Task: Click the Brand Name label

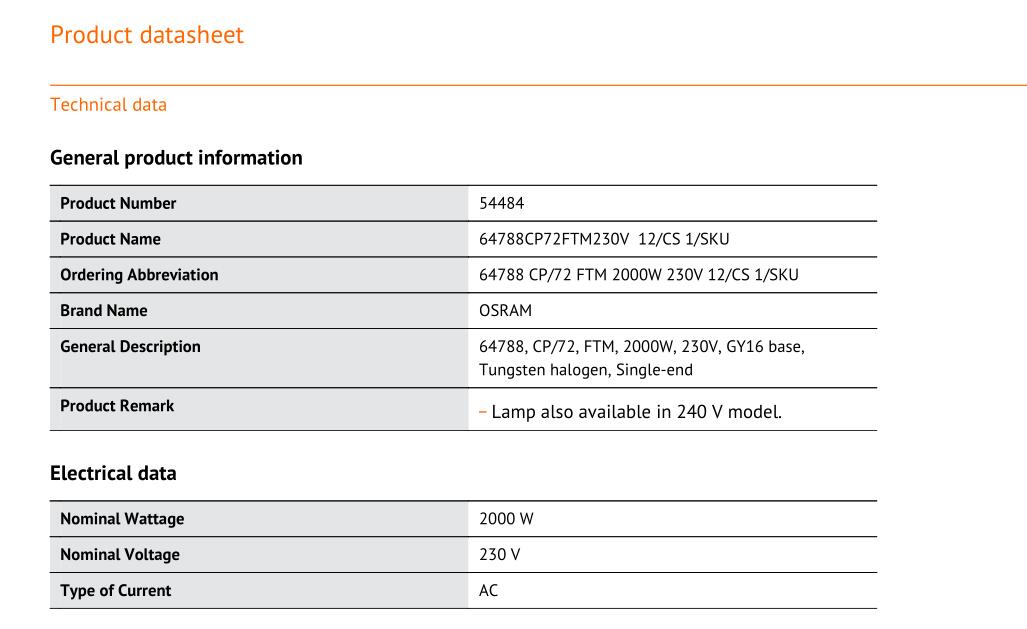Action: [104, 311]
